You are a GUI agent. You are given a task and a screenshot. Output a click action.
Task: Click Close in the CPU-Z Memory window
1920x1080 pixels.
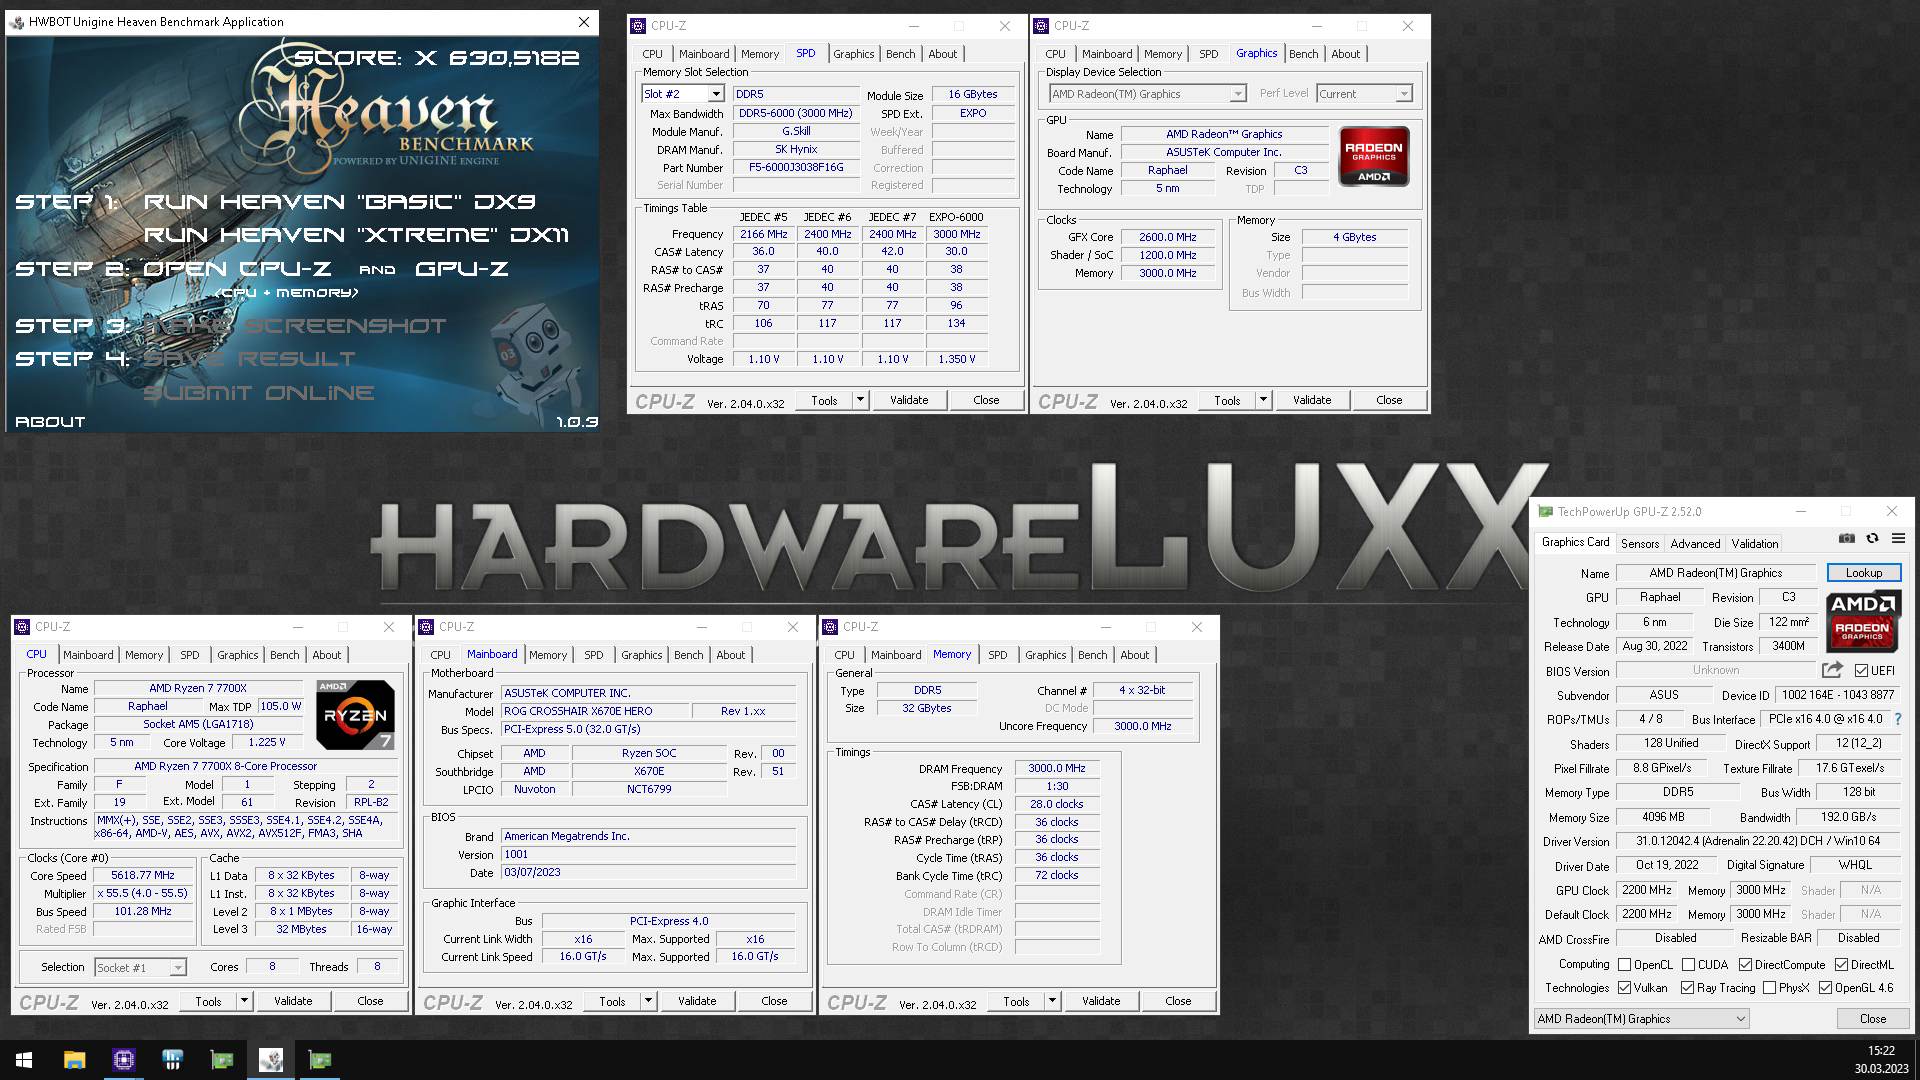(x=1178, y=1001)
